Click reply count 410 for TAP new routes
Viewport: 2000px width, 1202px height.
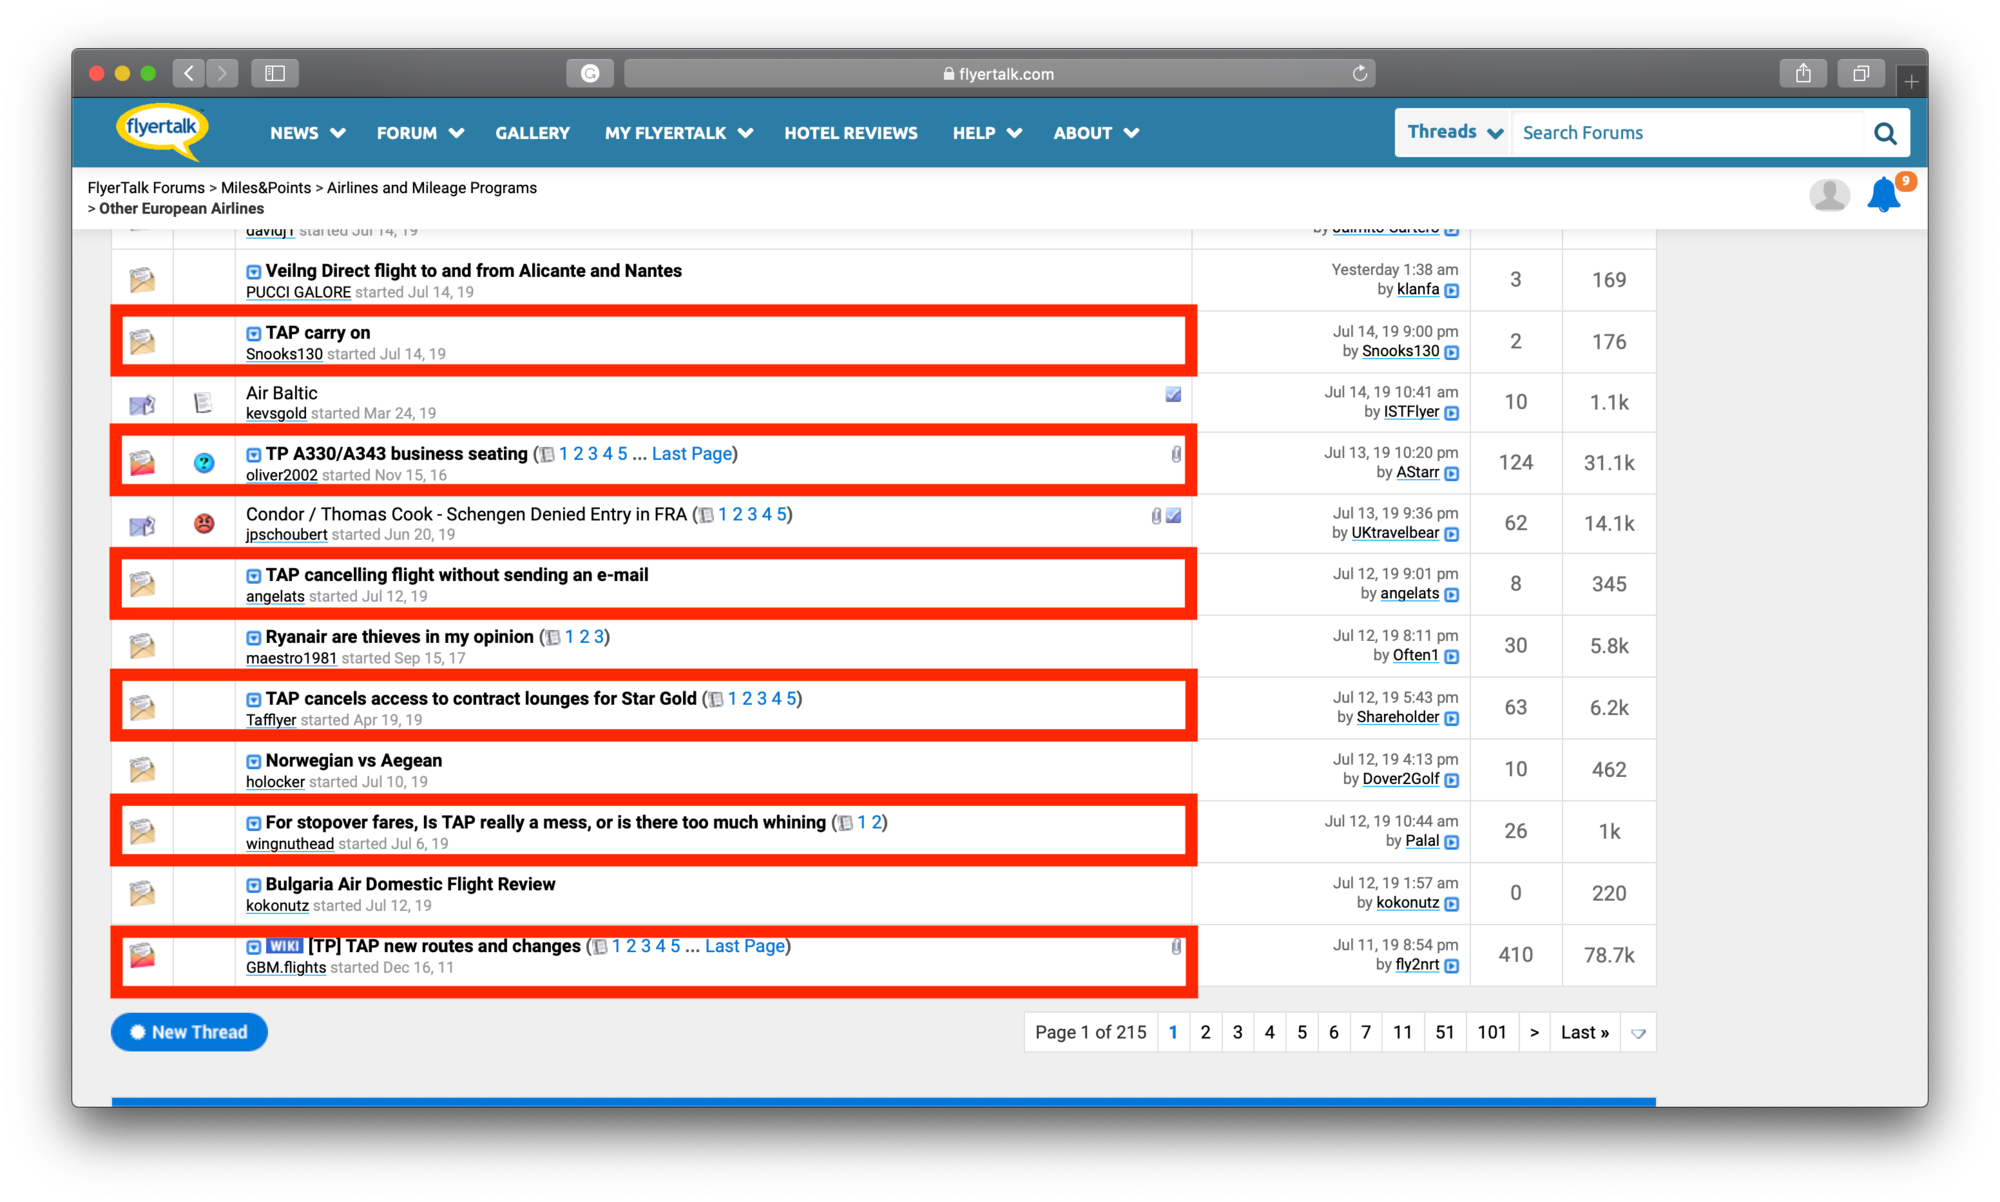[1515, 955]
